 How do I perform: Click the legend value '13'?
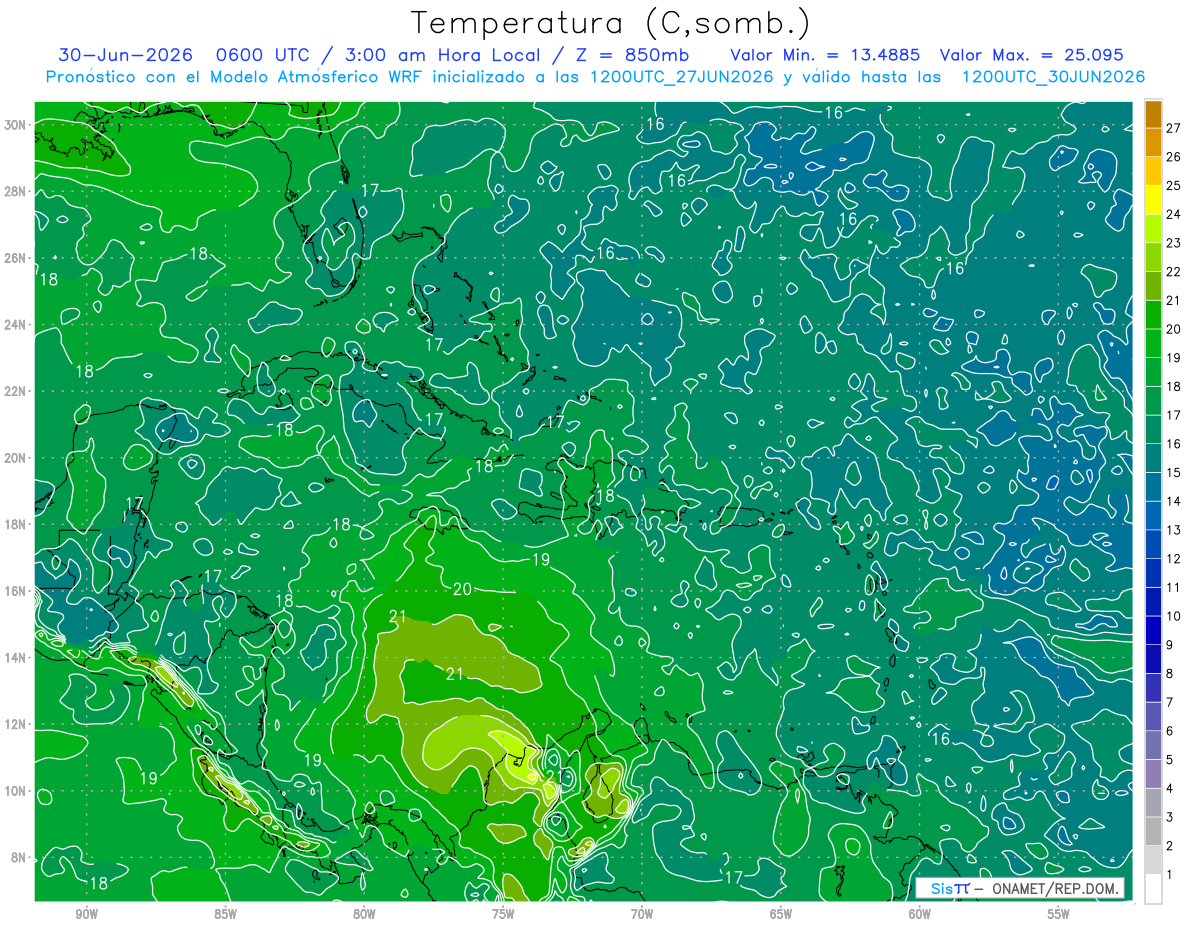(1174, 530)
